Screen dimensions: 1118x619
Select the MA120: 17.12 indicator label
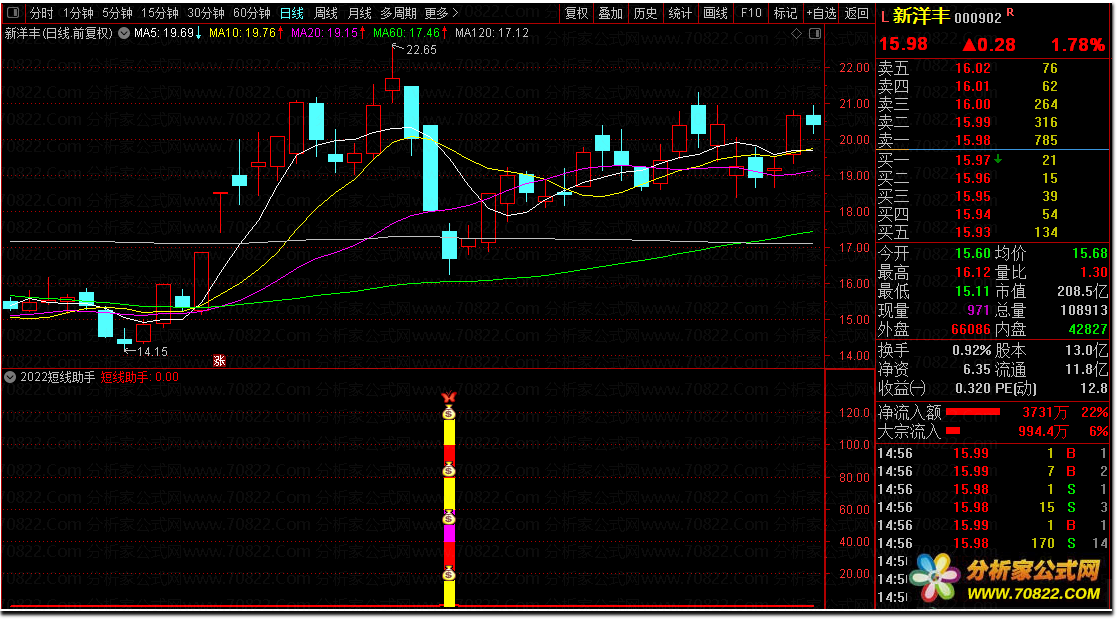click(493, 33)
